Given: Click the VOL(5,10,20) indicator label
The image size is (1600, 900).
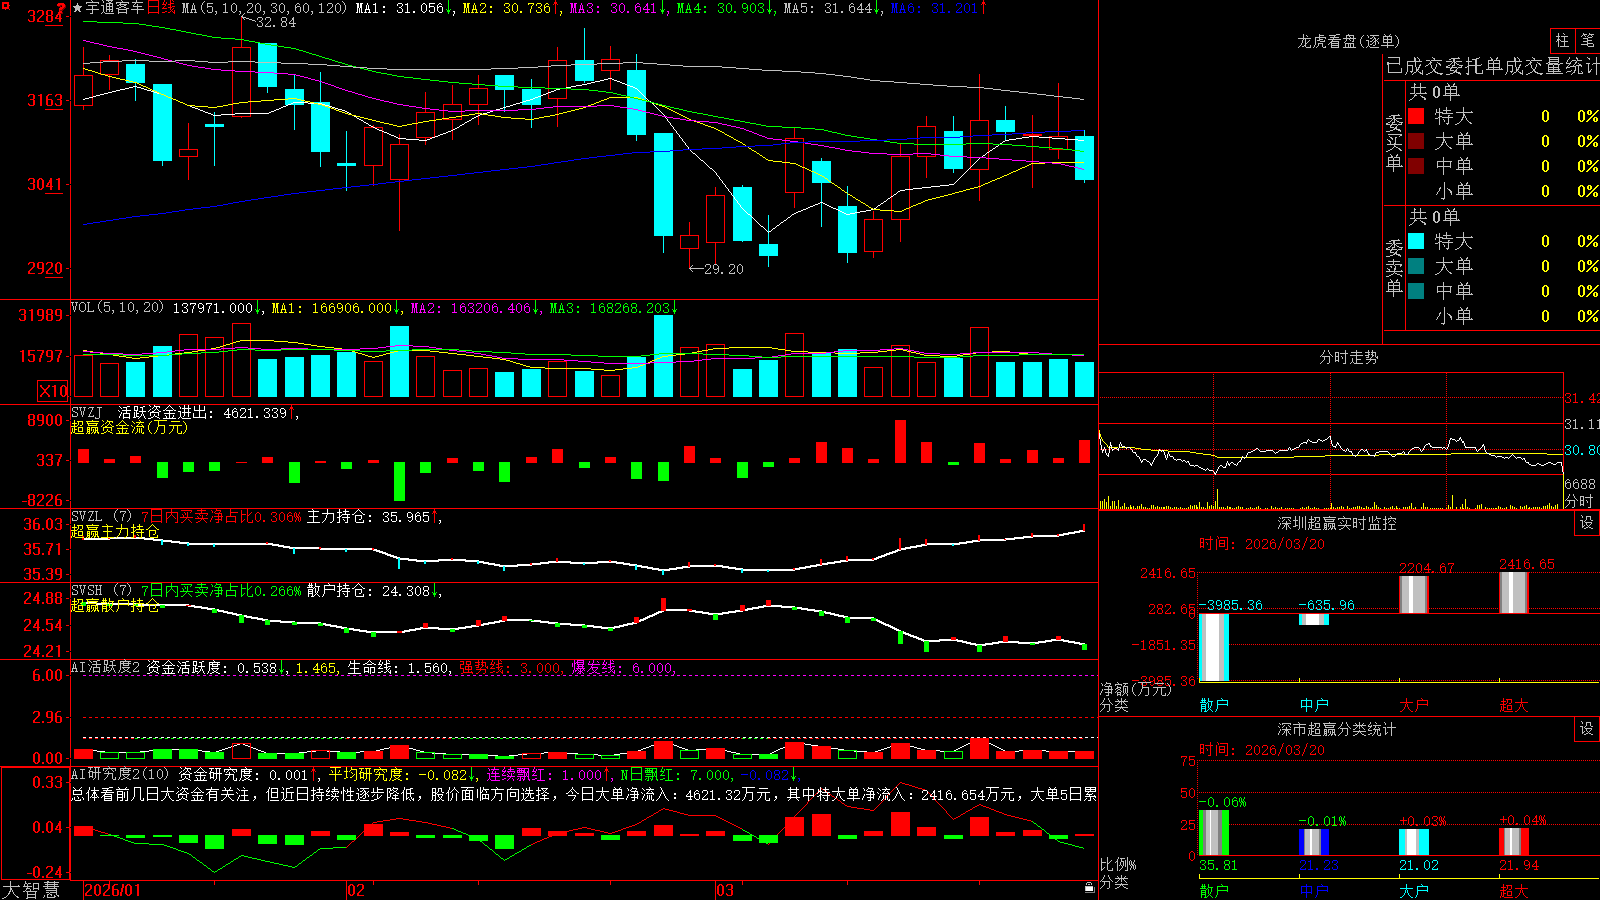Looking at the screenshot, I should pos(117,308).
